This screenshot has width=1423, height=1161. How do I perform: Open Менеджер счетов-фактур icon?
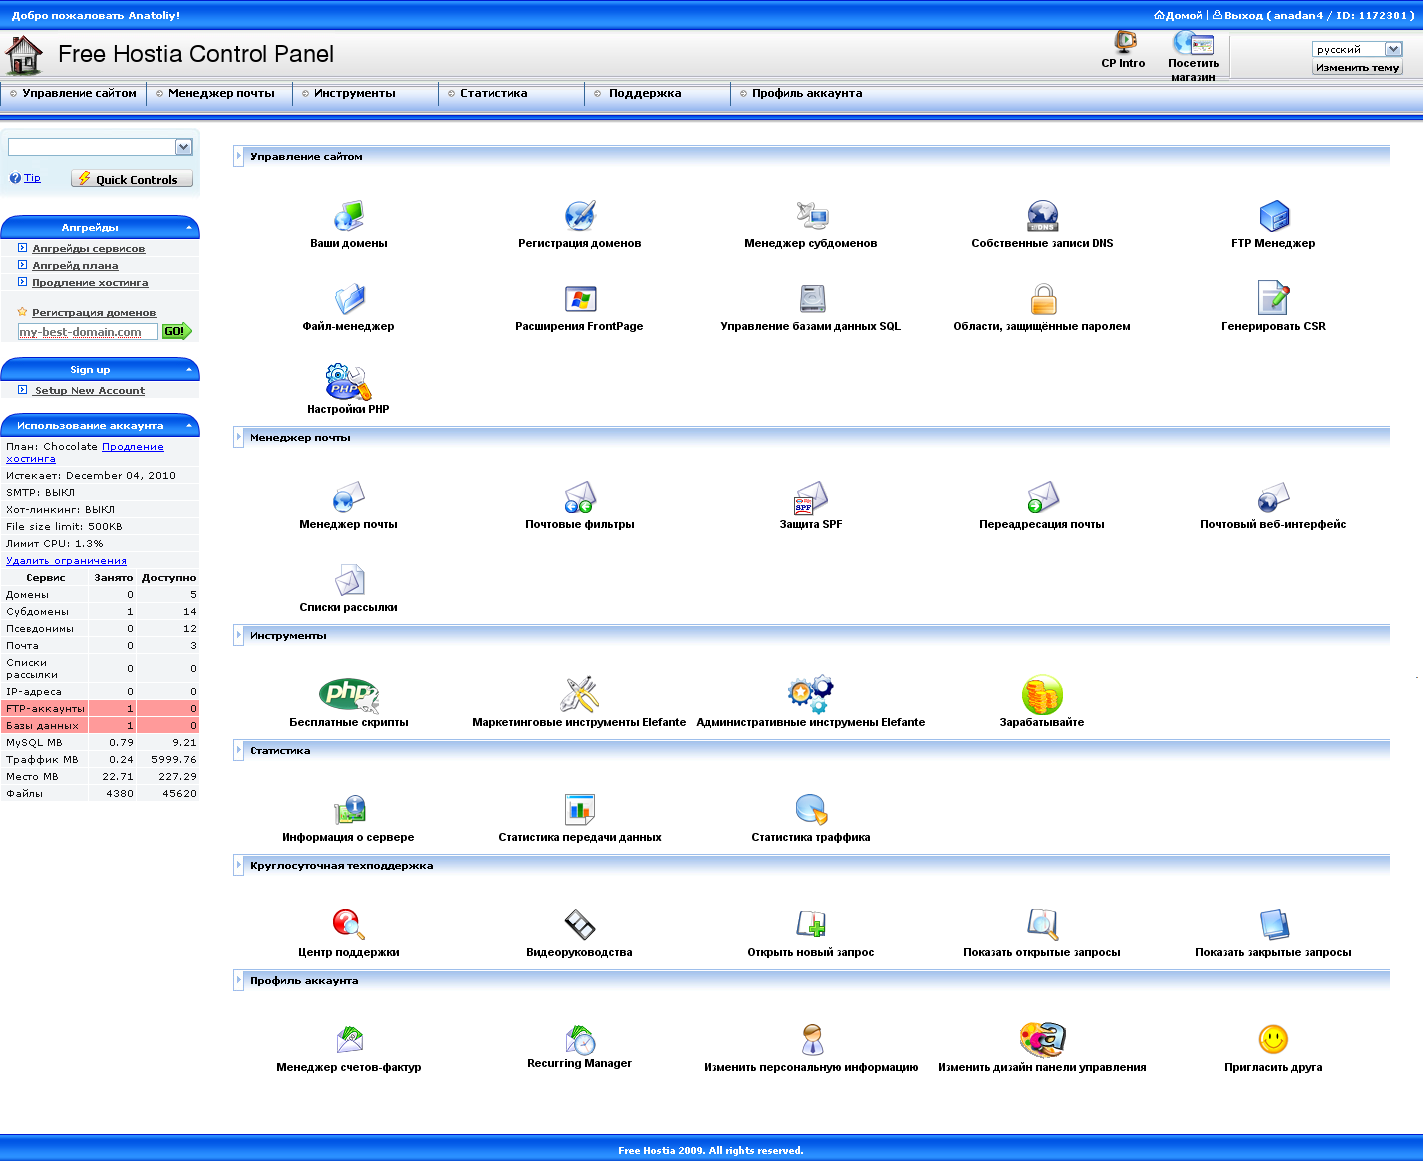coord(348,1039)
